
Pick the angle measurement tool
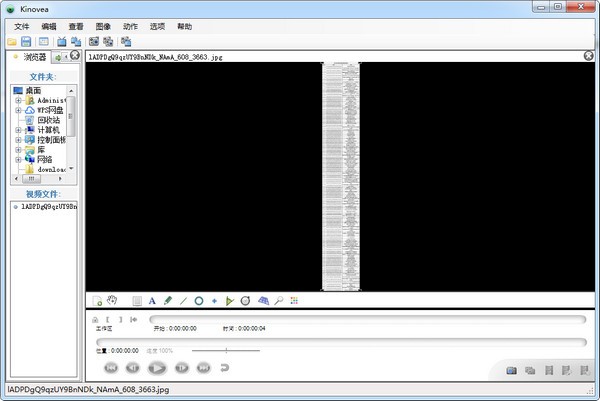pos(229,301)
